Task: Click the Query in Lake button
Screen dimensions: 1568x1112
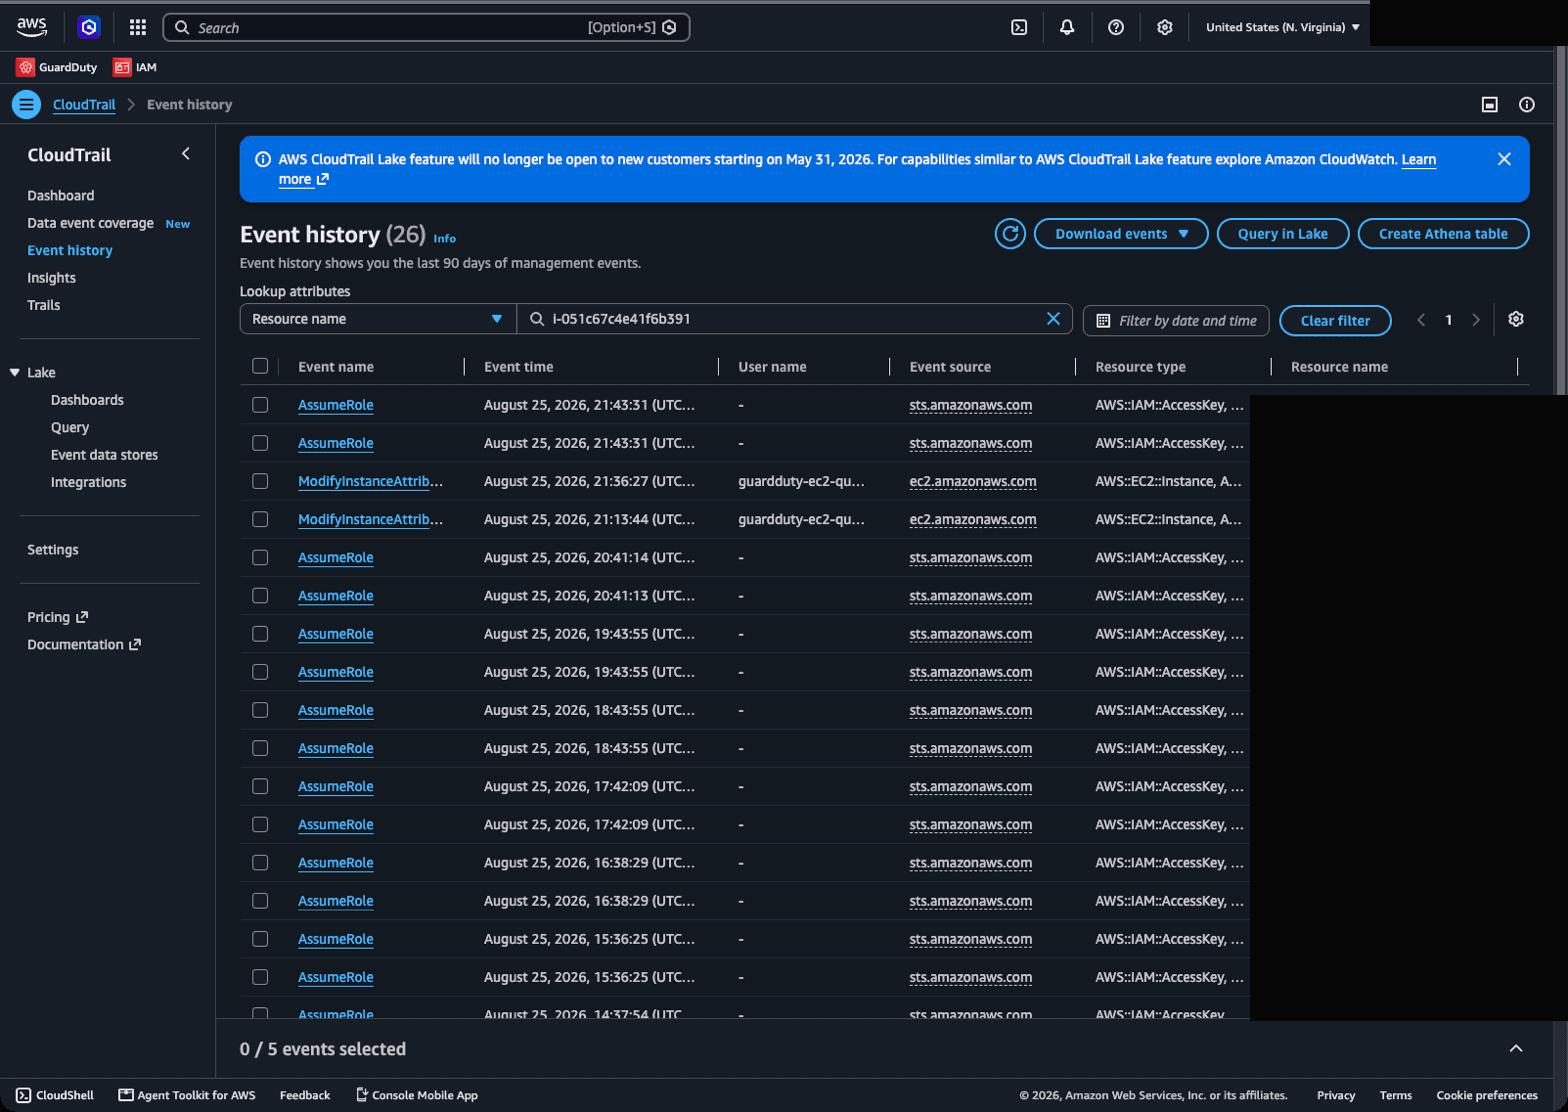Action: tap(1283, 234)
